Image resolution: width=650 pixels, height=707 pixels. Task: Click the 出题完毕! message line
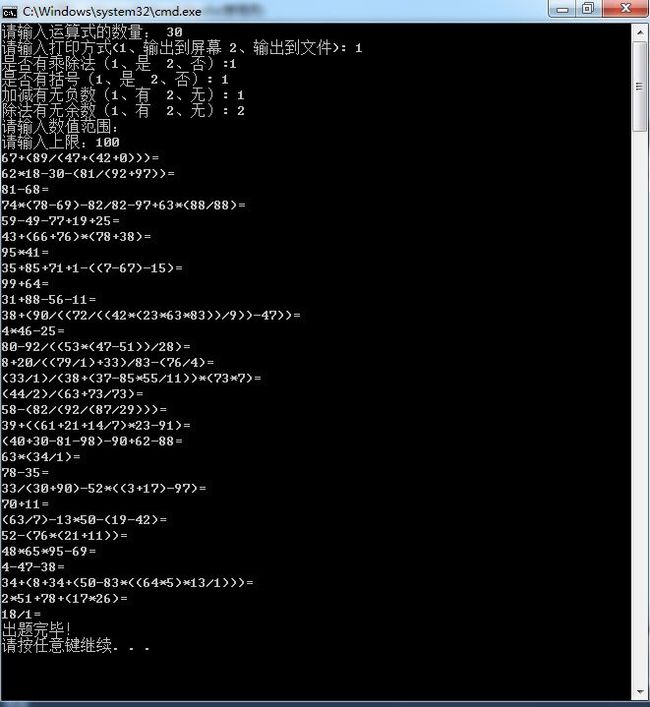[37, 629]
